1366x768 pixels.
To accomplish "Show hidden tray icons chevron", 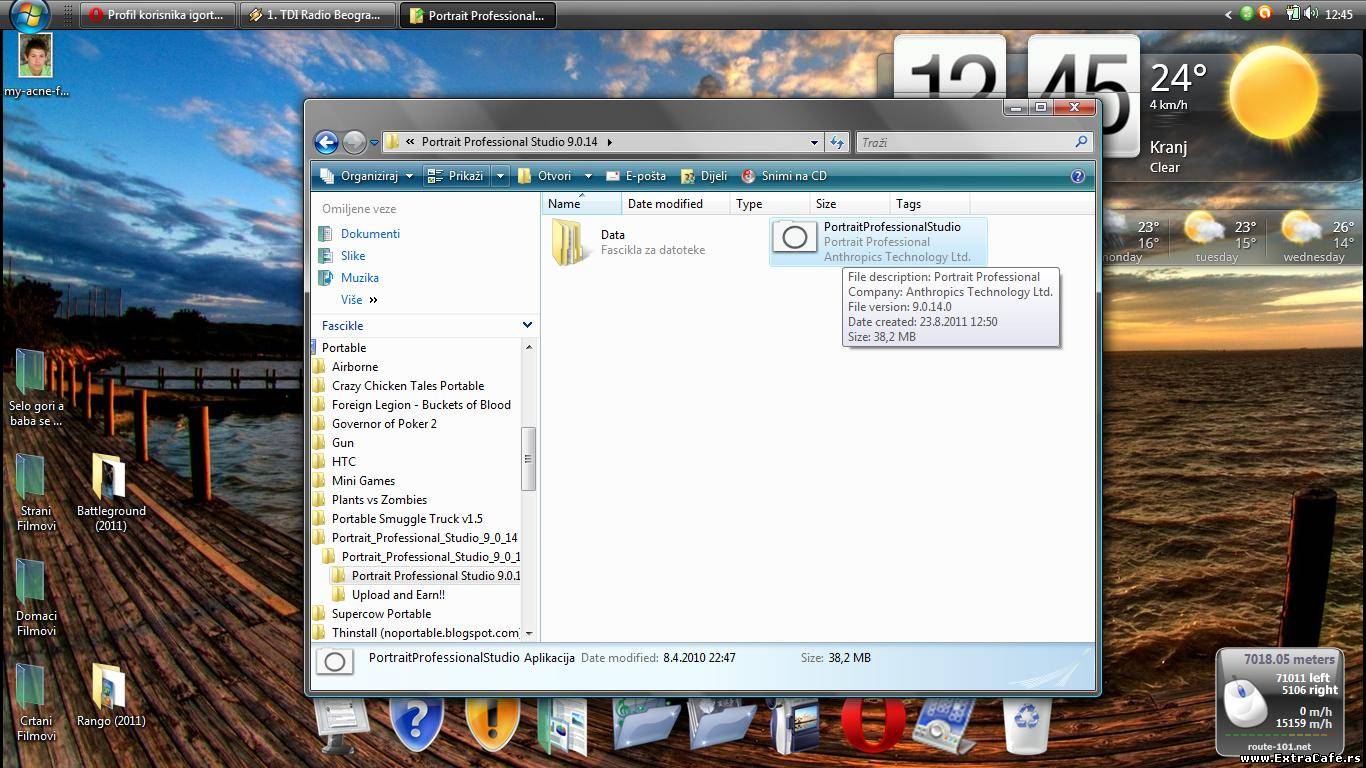I will 1229,14.
